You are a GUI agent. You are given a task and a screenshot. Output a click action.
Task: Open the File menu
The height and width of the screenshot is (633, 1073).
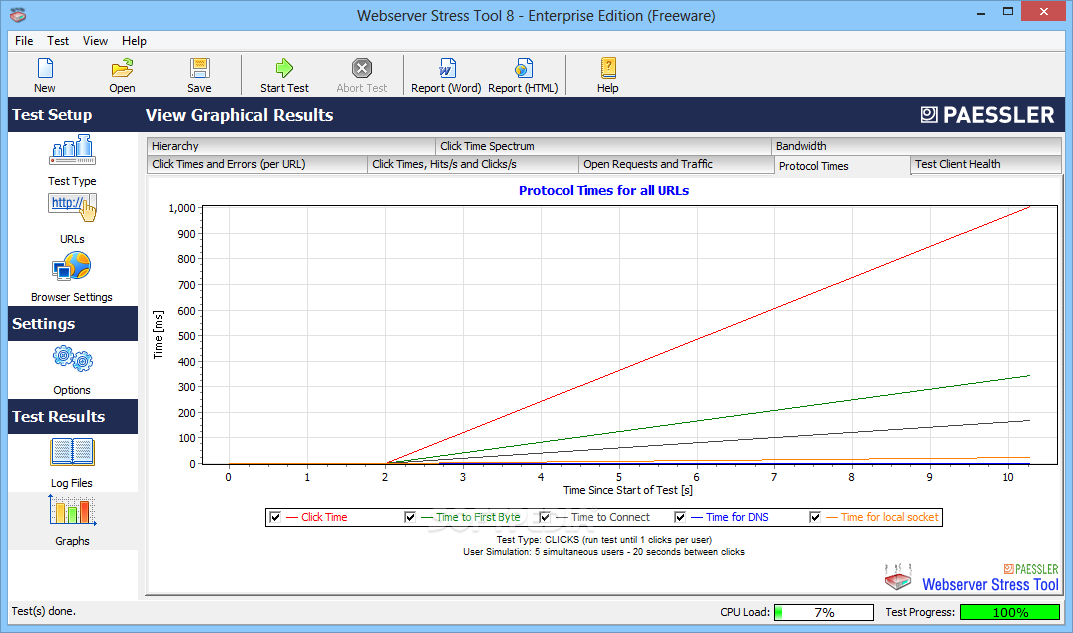(24, 41)
